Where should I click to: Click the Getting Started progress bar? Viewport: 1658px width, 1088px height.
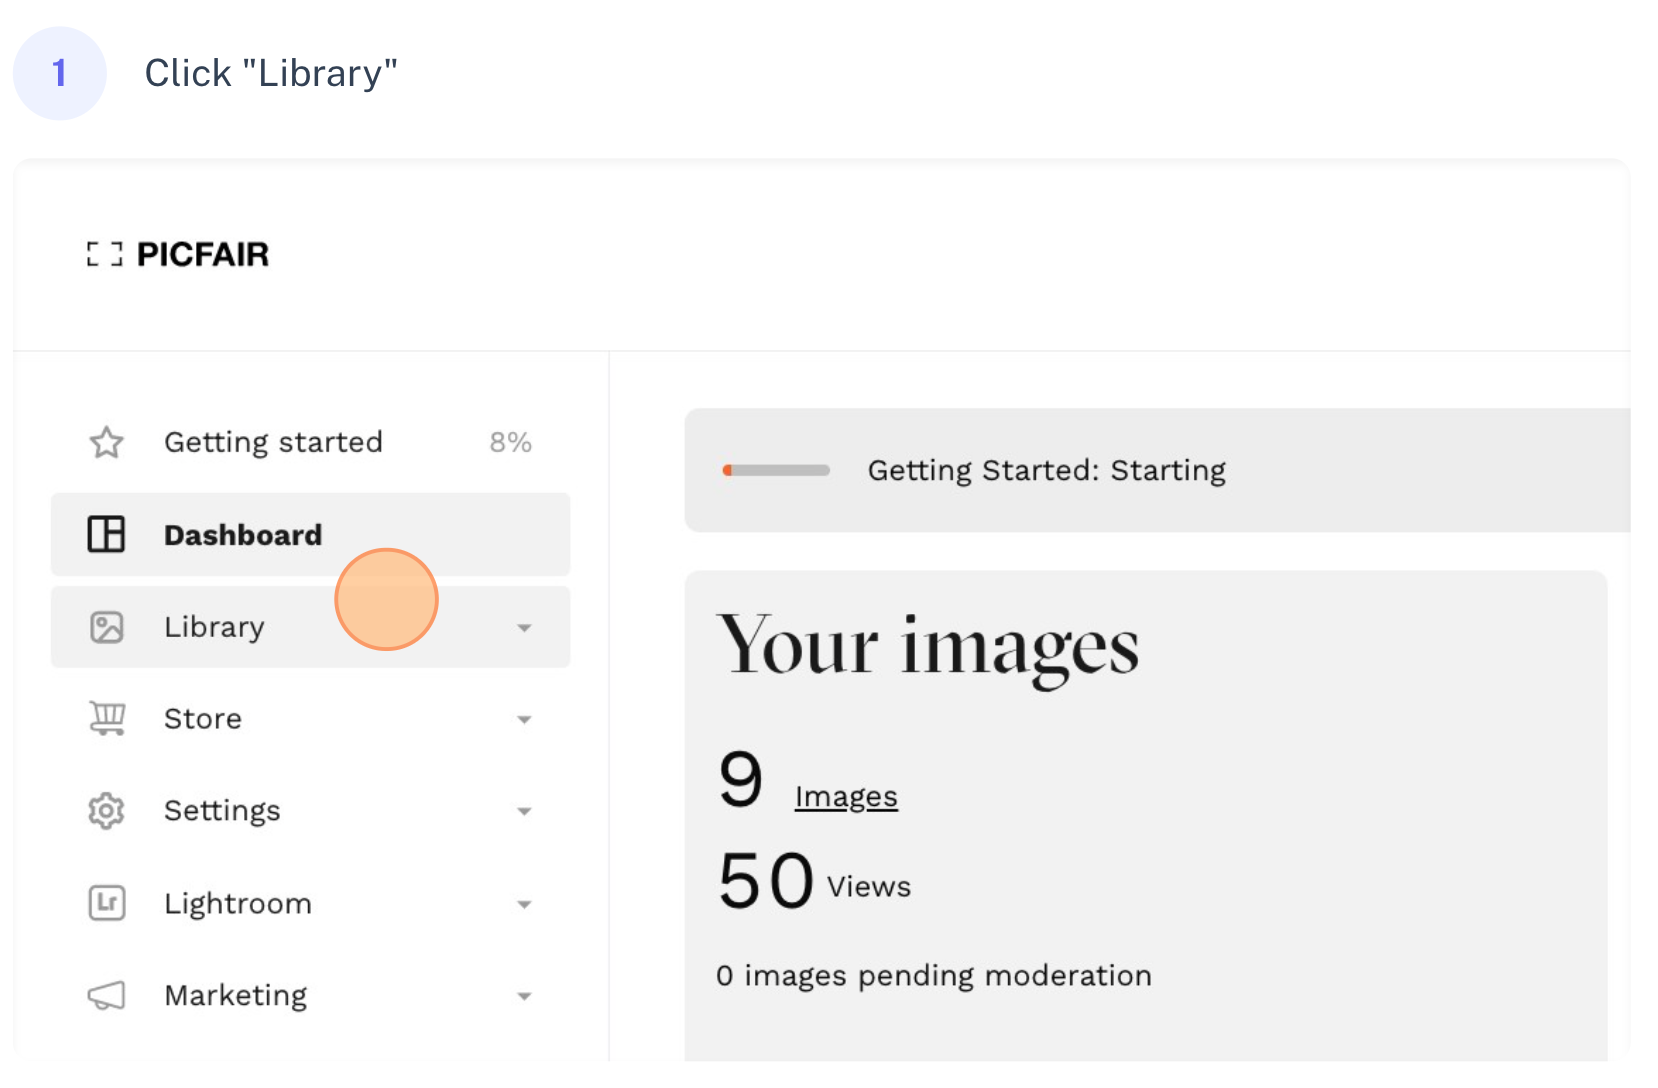pos(776,470)
